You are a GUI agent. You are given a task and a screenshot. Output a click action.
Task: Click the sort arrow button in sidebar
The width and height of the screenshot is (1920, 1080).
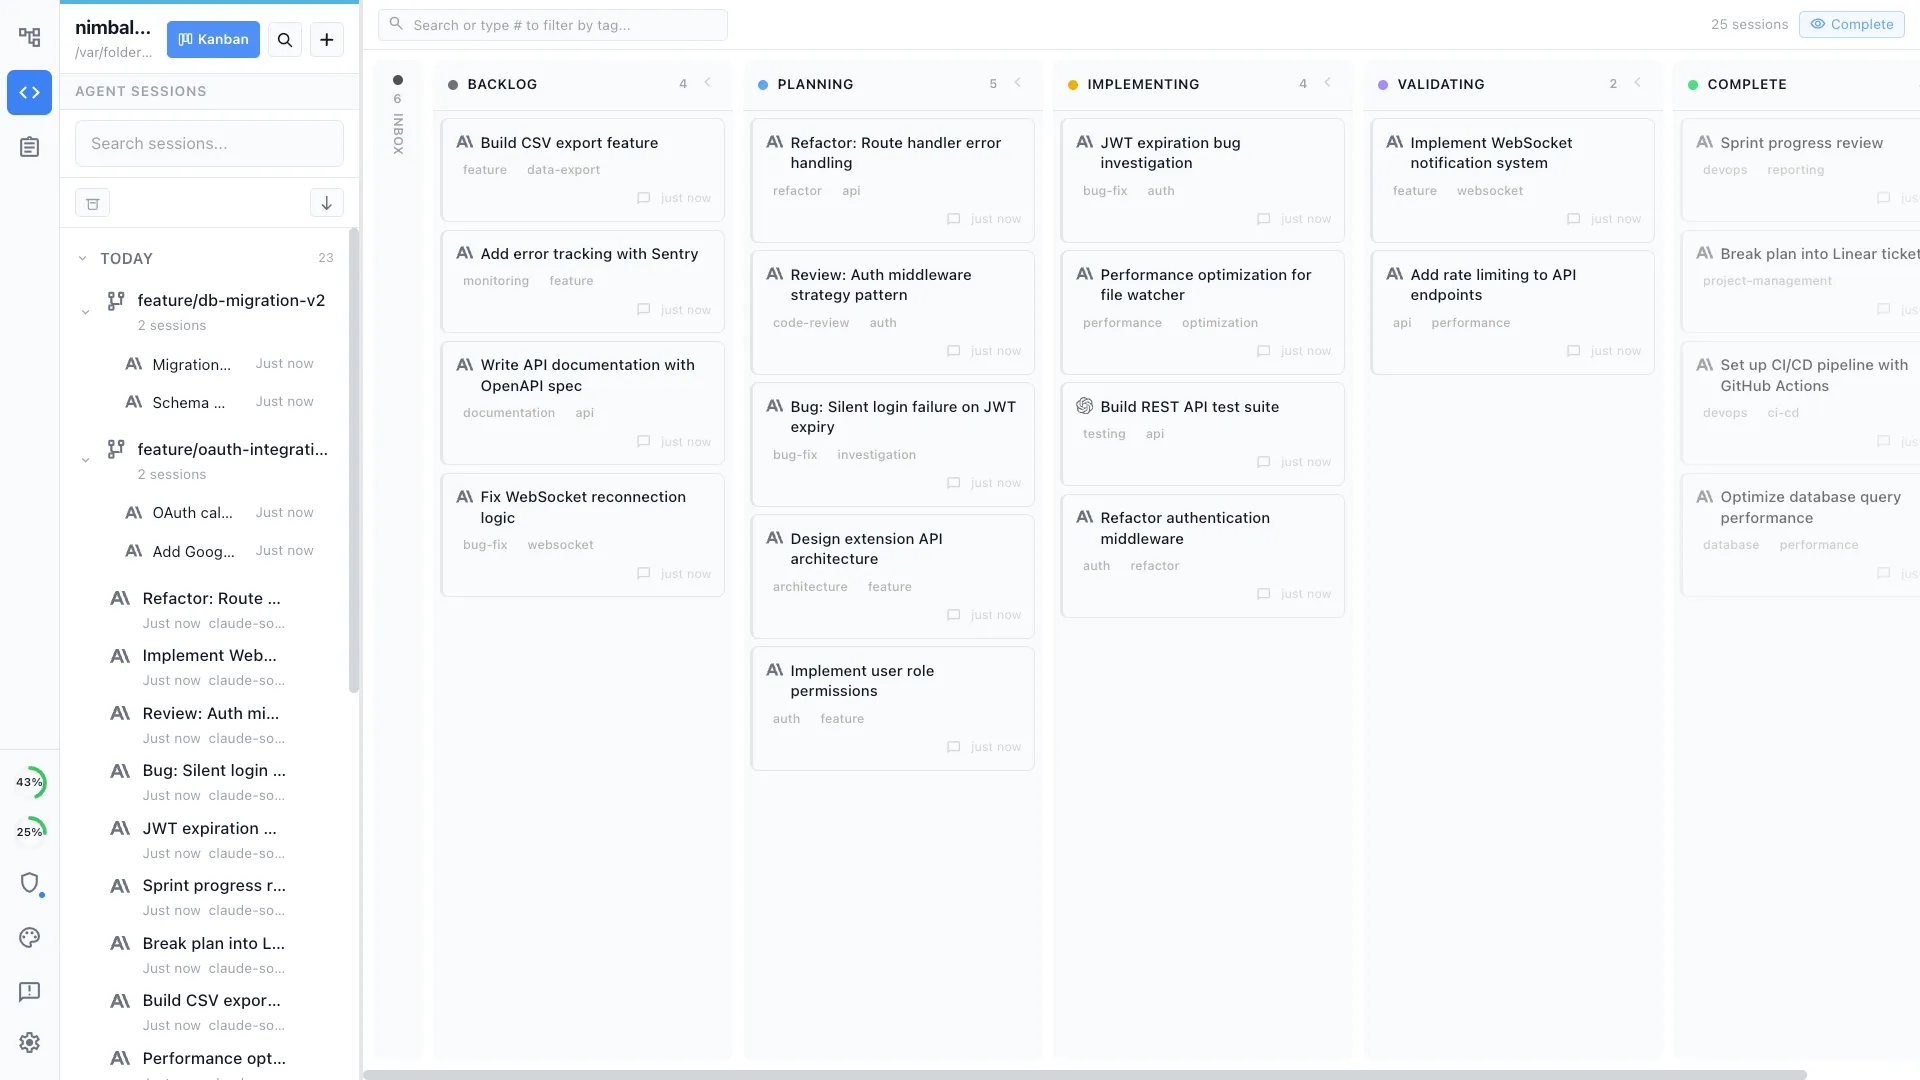pos(326,202)
